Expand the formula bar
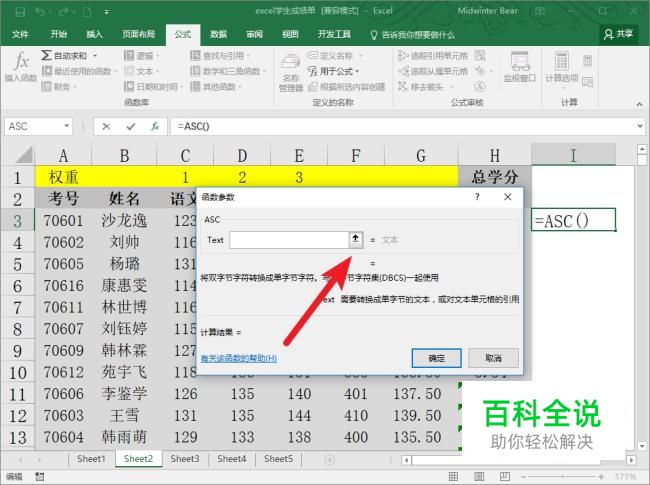 point(640,126)
